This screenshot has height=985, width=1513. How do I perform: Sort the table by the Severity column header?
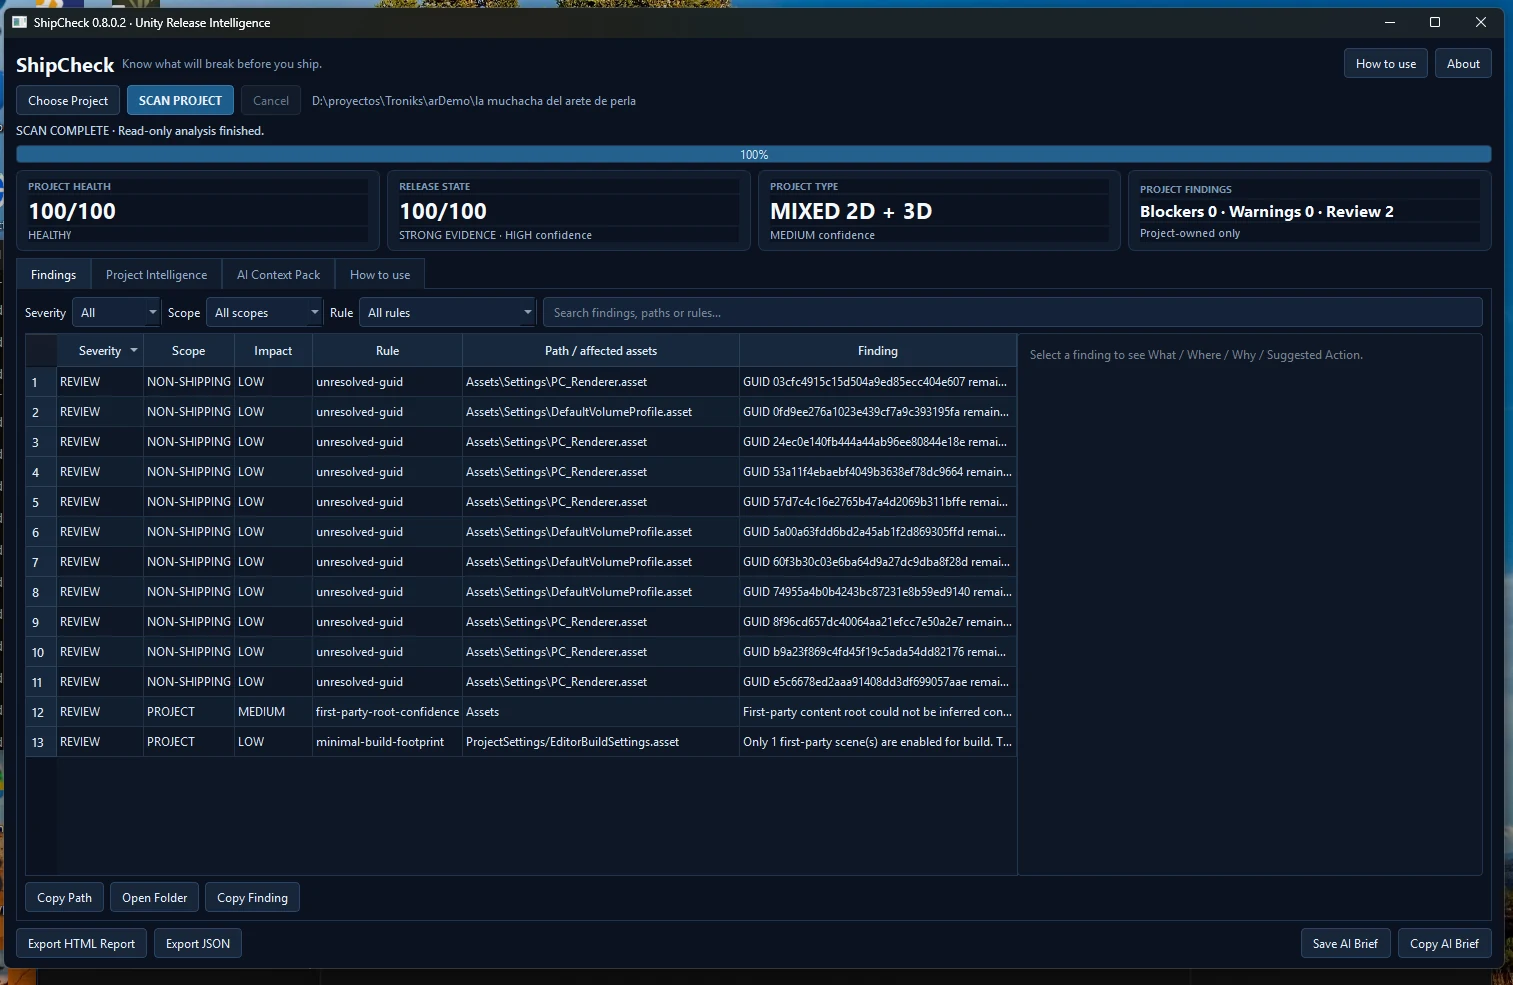pos(100,351)
